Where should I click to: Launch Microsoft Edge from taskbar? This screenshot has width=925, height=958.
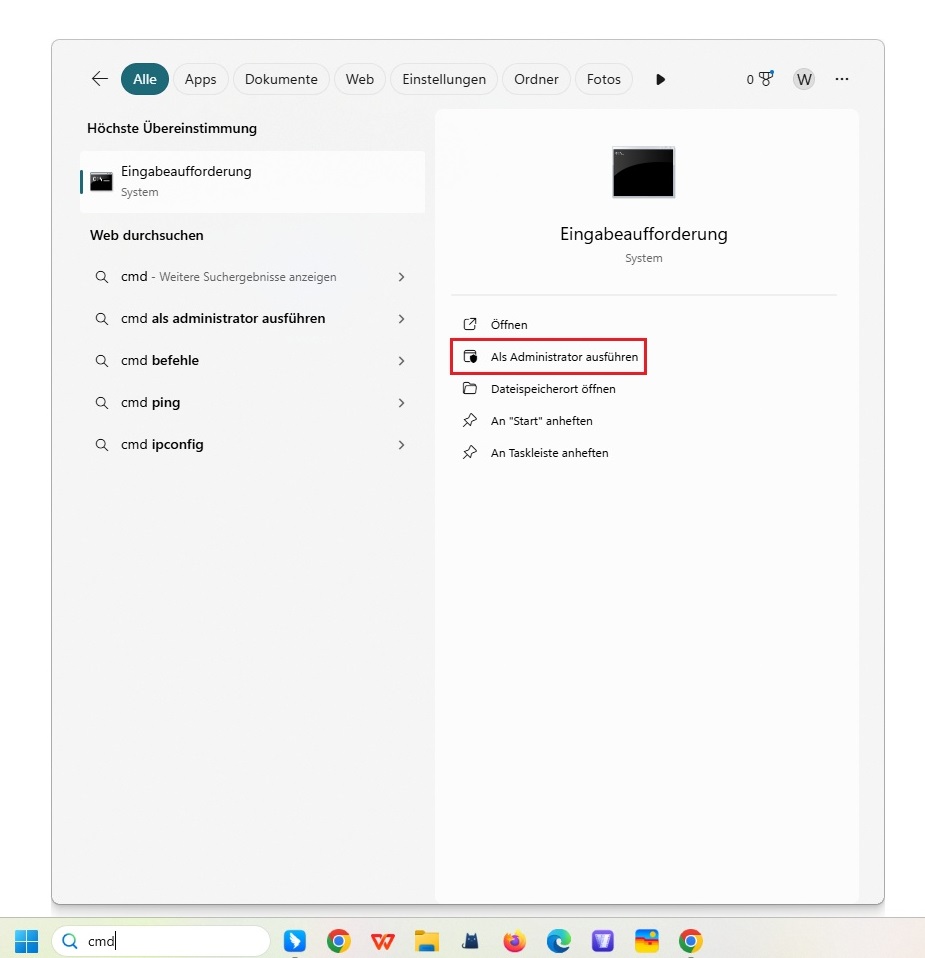(x=558, y=941)
